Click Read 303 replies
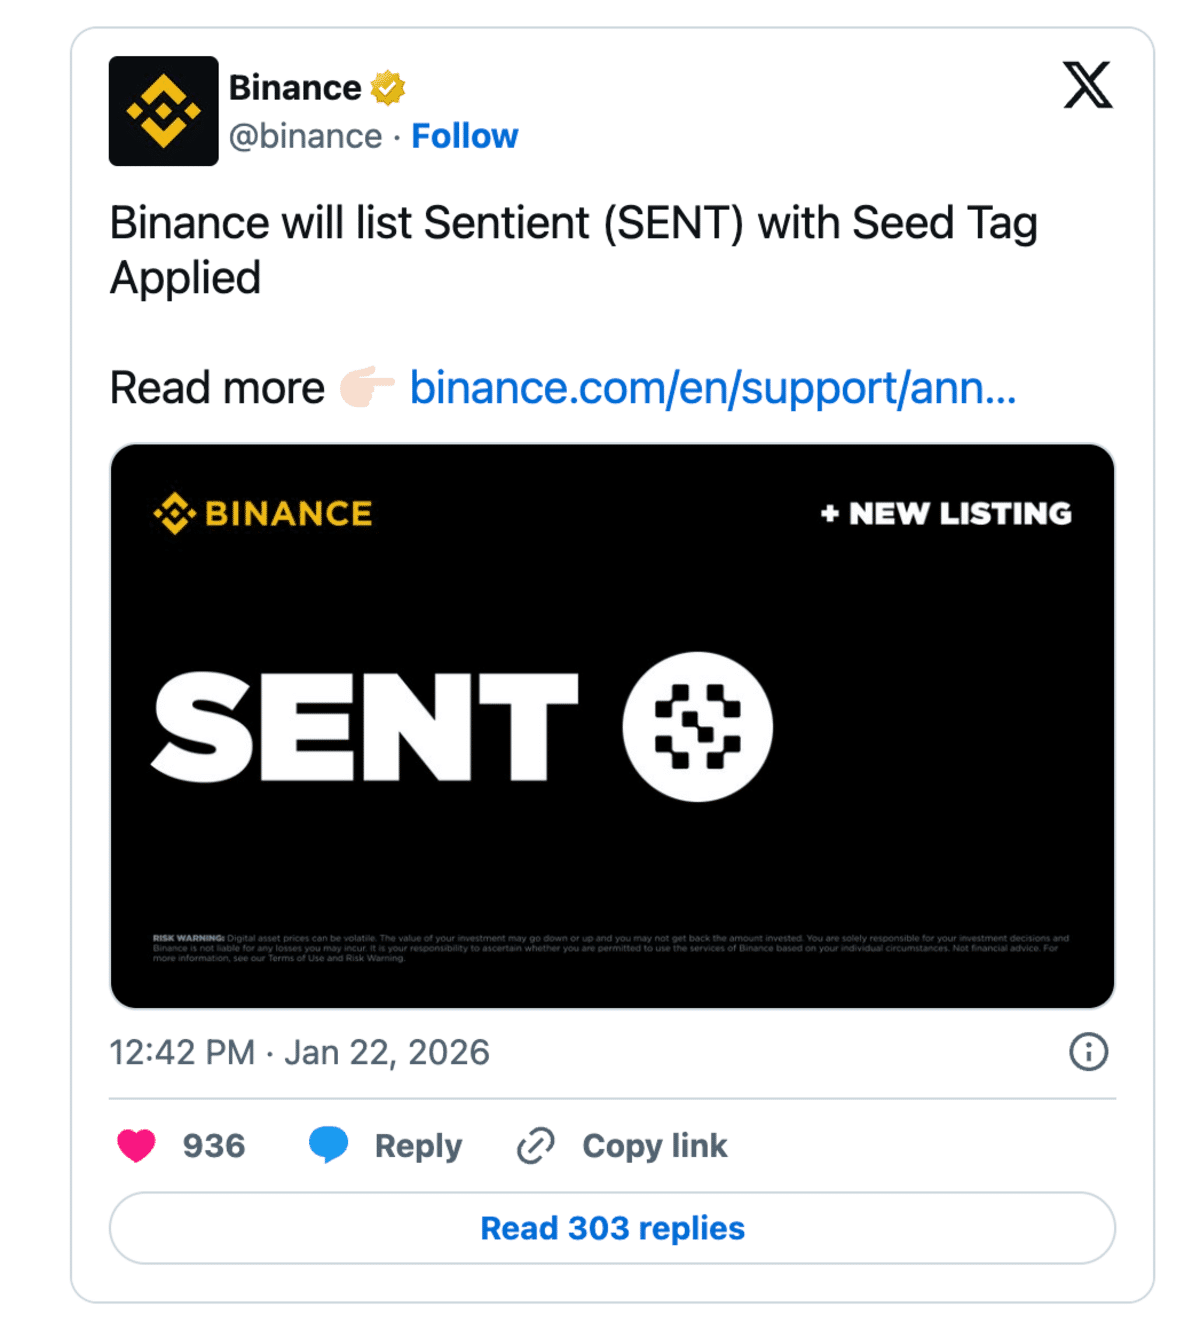This screenshot has width=1200, height=1338. 612,1228
